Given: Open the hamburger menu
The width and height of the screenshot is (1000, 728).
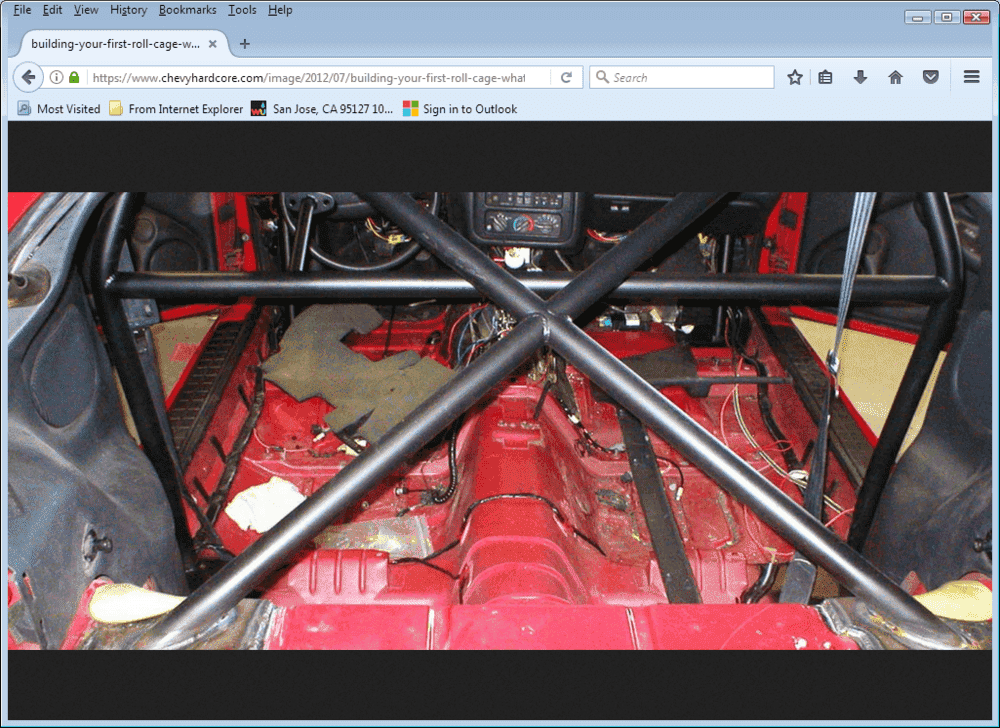Looking at the screenshot, I should [971, 77].
